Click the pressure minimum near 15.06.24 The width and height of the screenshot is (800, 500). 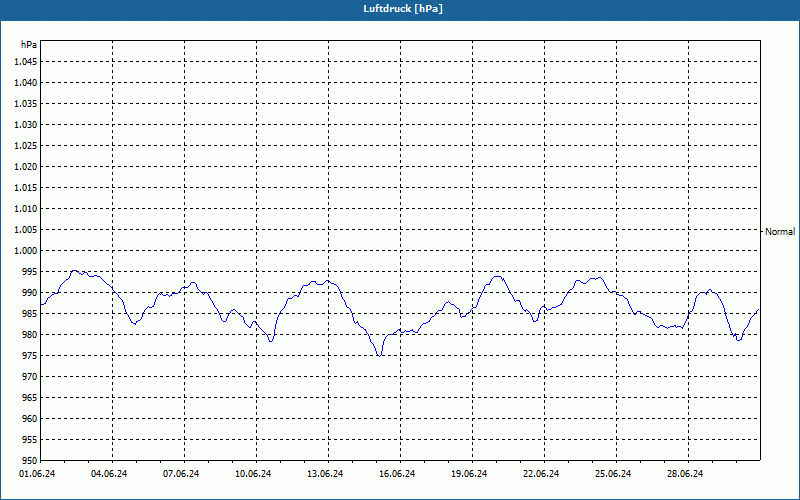coord(379,355)
